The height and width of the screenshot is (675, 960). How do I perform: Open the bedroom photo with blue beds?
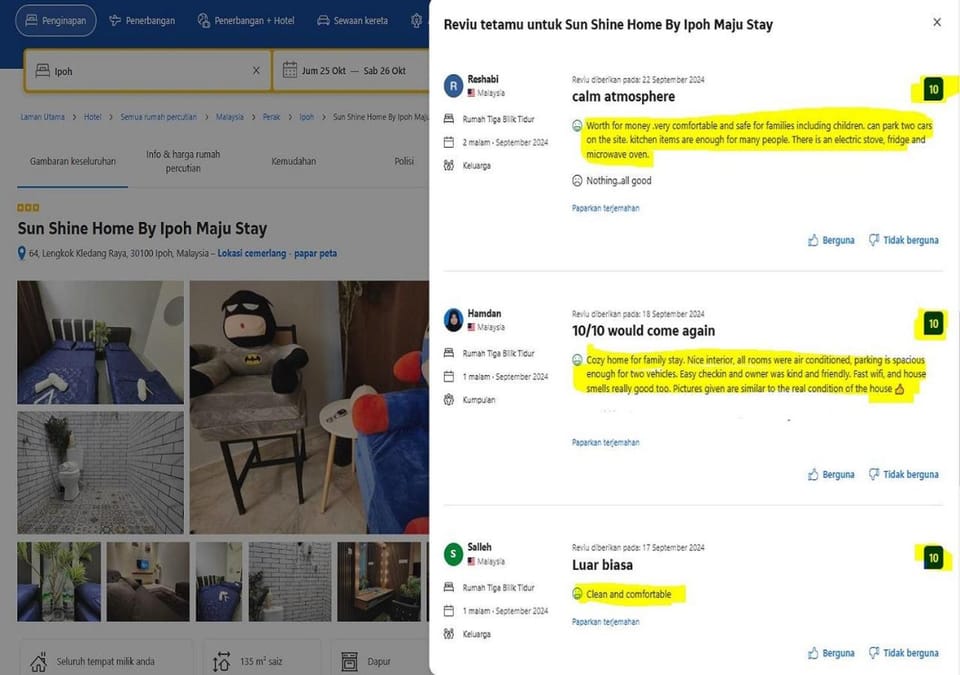(x=100, y=342)
